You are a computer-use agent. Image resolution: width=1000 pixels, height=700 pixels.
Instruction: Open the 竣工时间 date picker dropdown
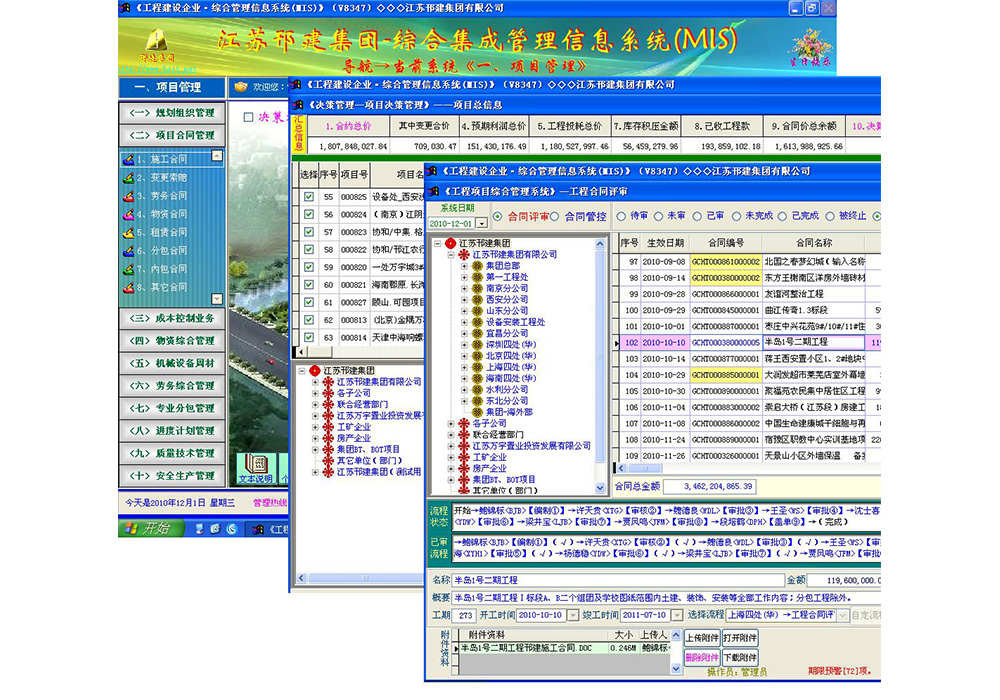pyautogui.click(x=676, y=615)
